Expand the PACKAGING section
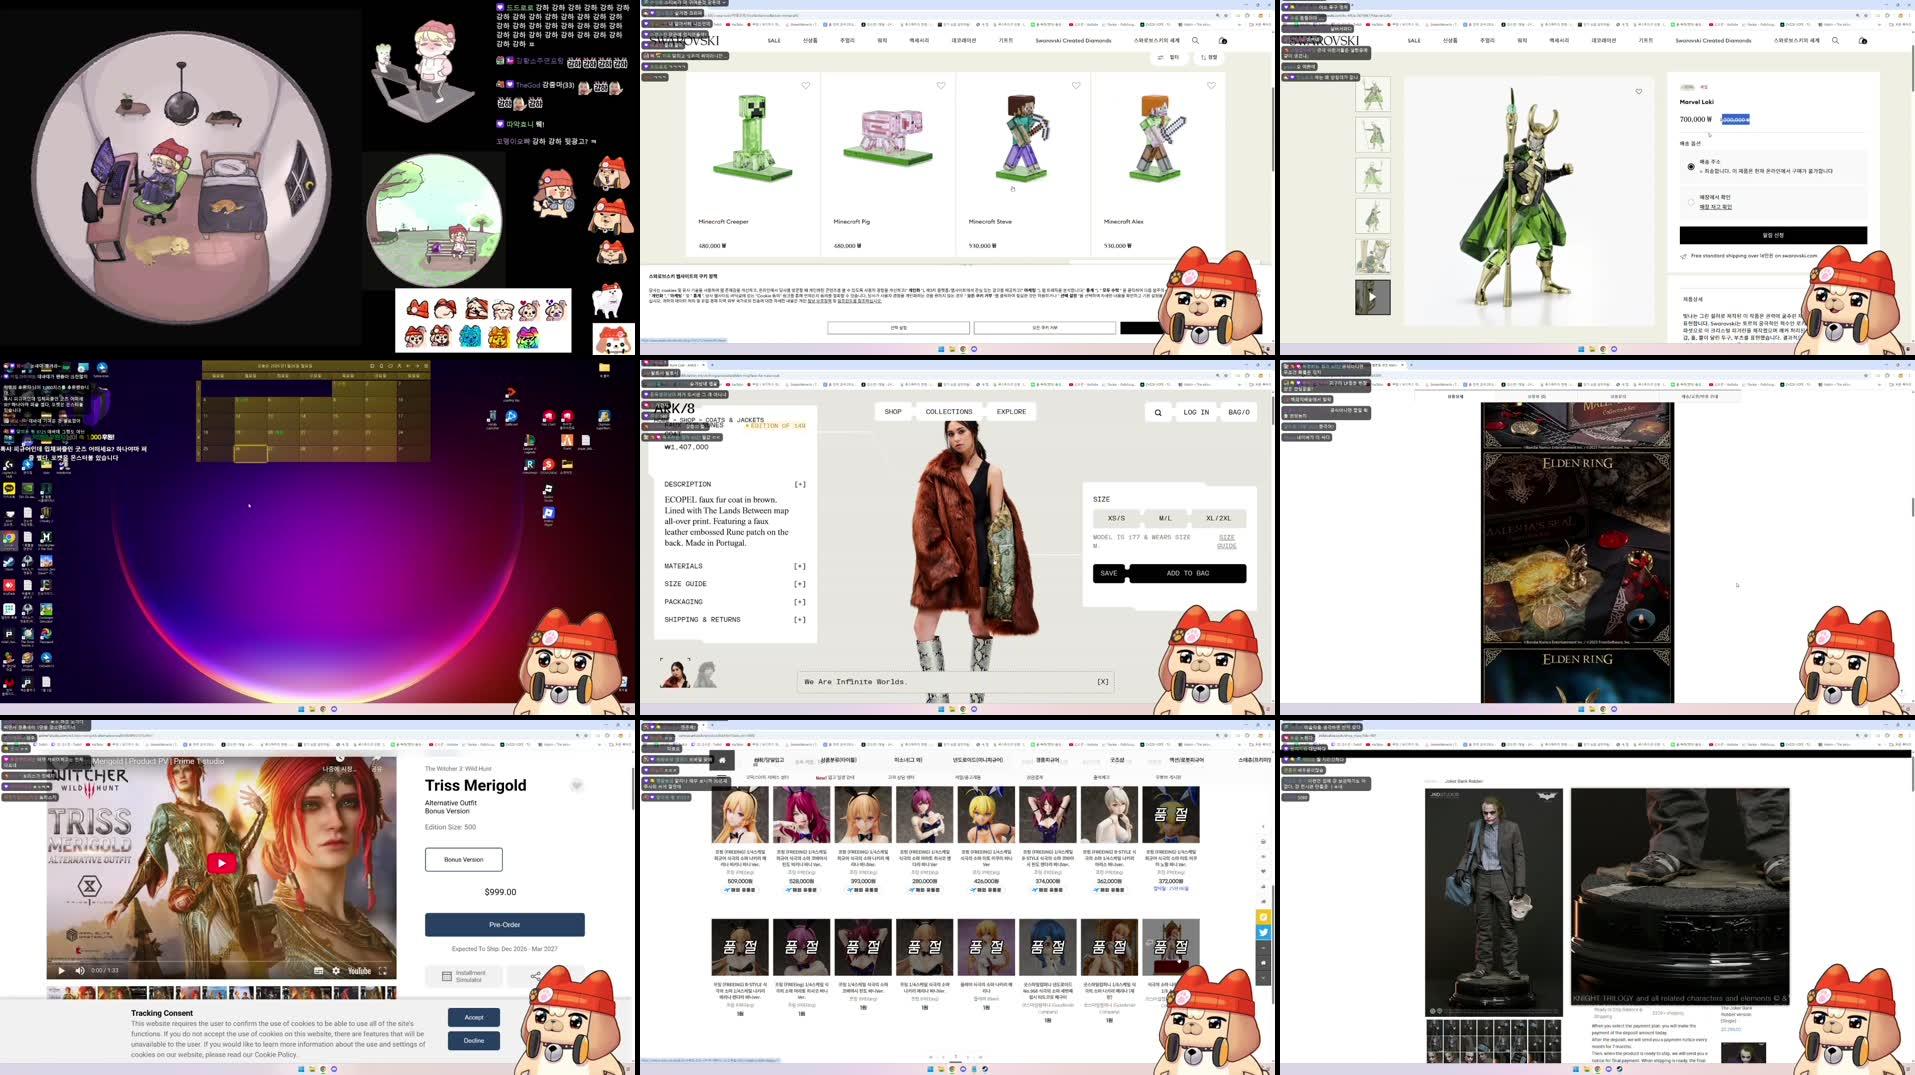Image resolution: width=1915 pixels, height=1075 pixels. pos(798,601)
